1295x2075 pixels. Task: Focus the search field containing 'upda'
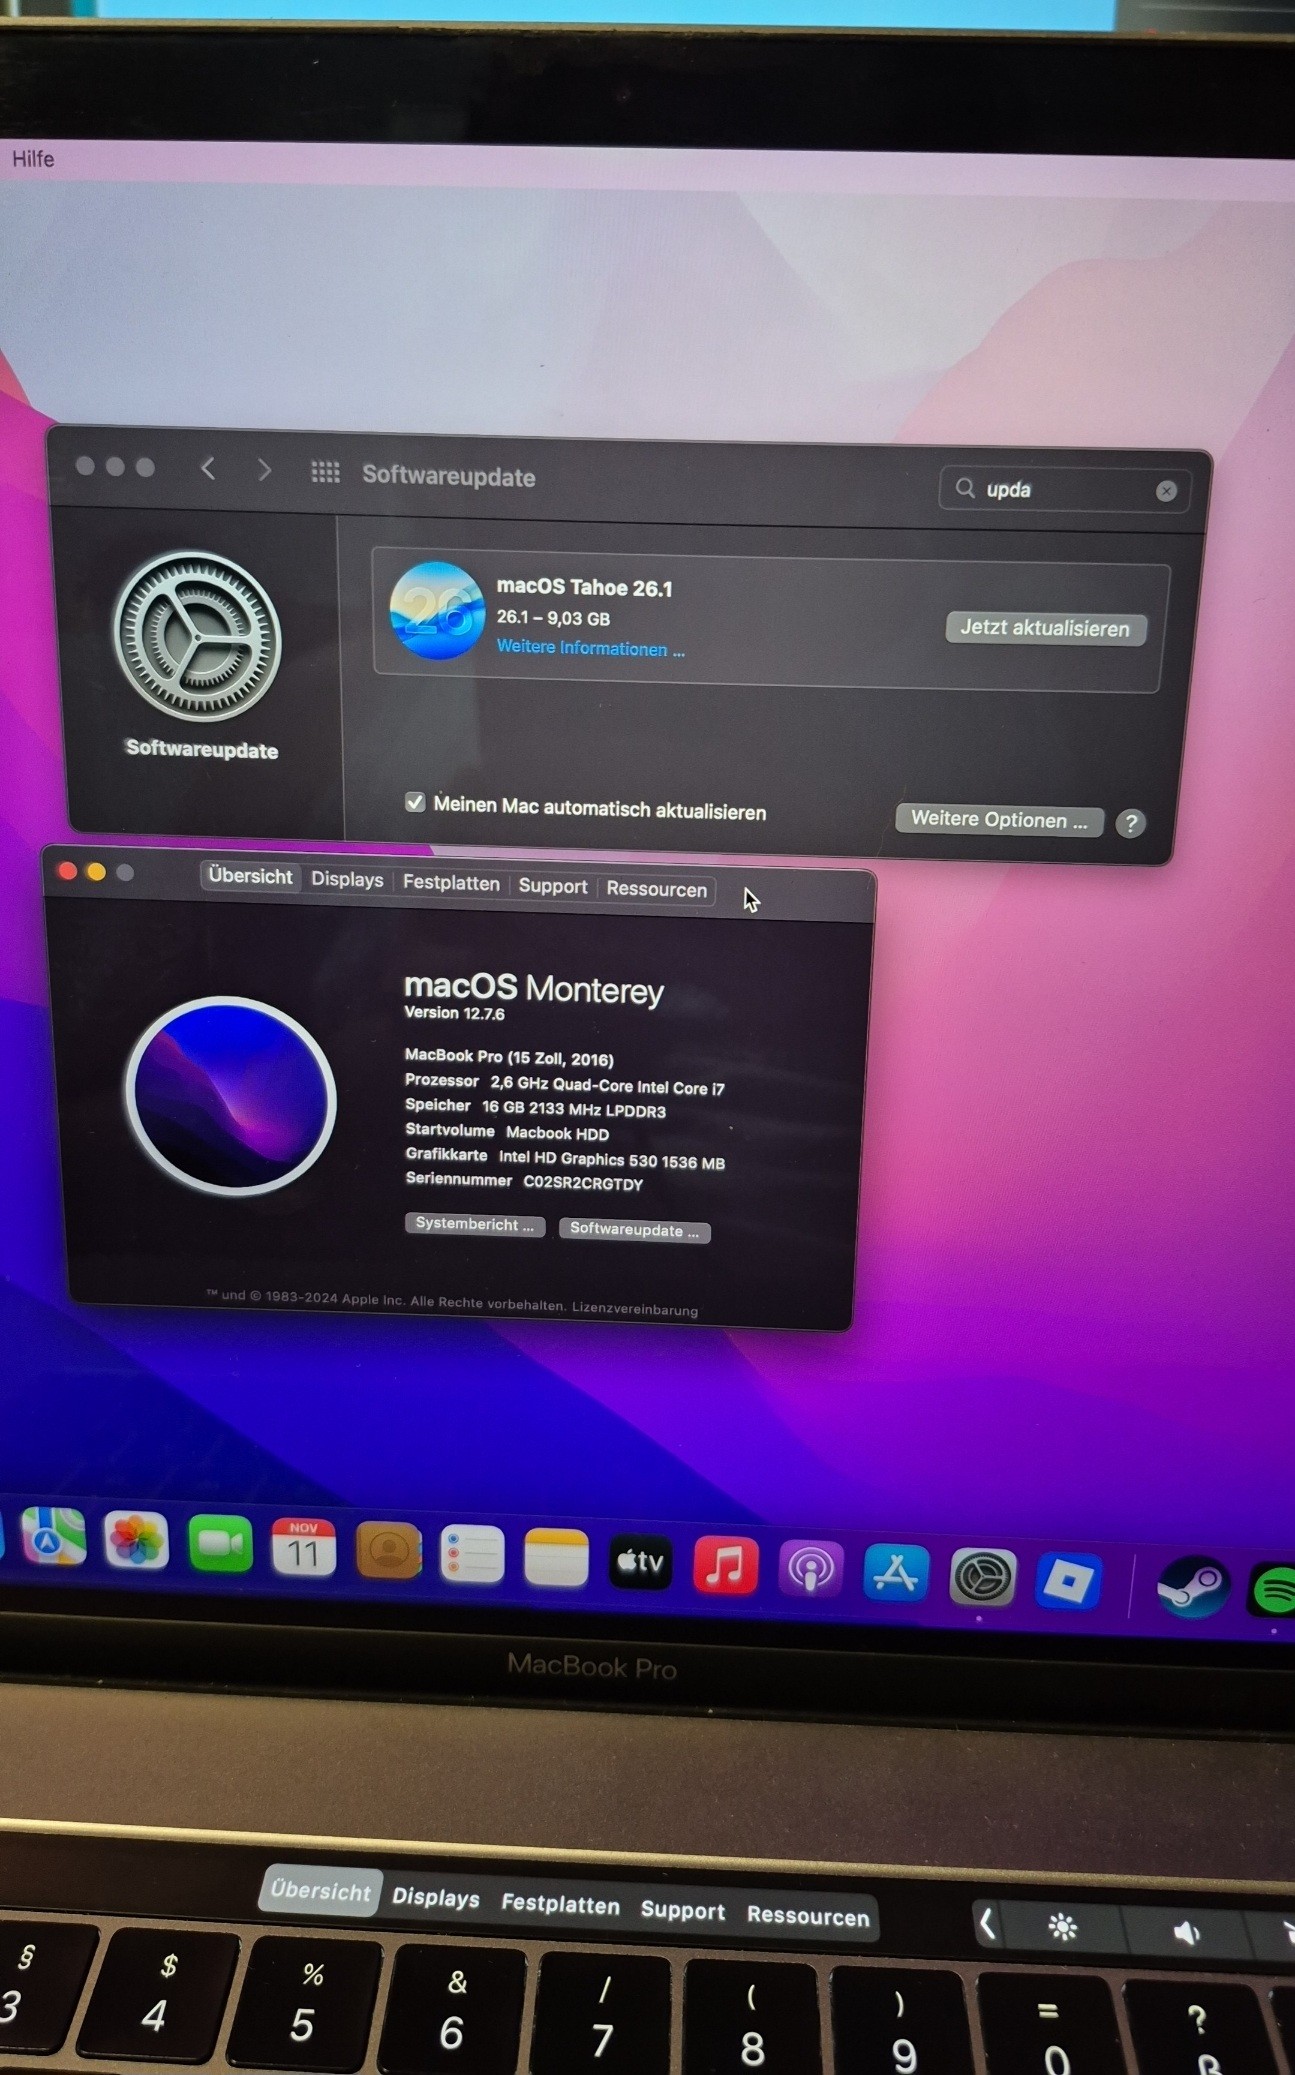[1064, 489]
